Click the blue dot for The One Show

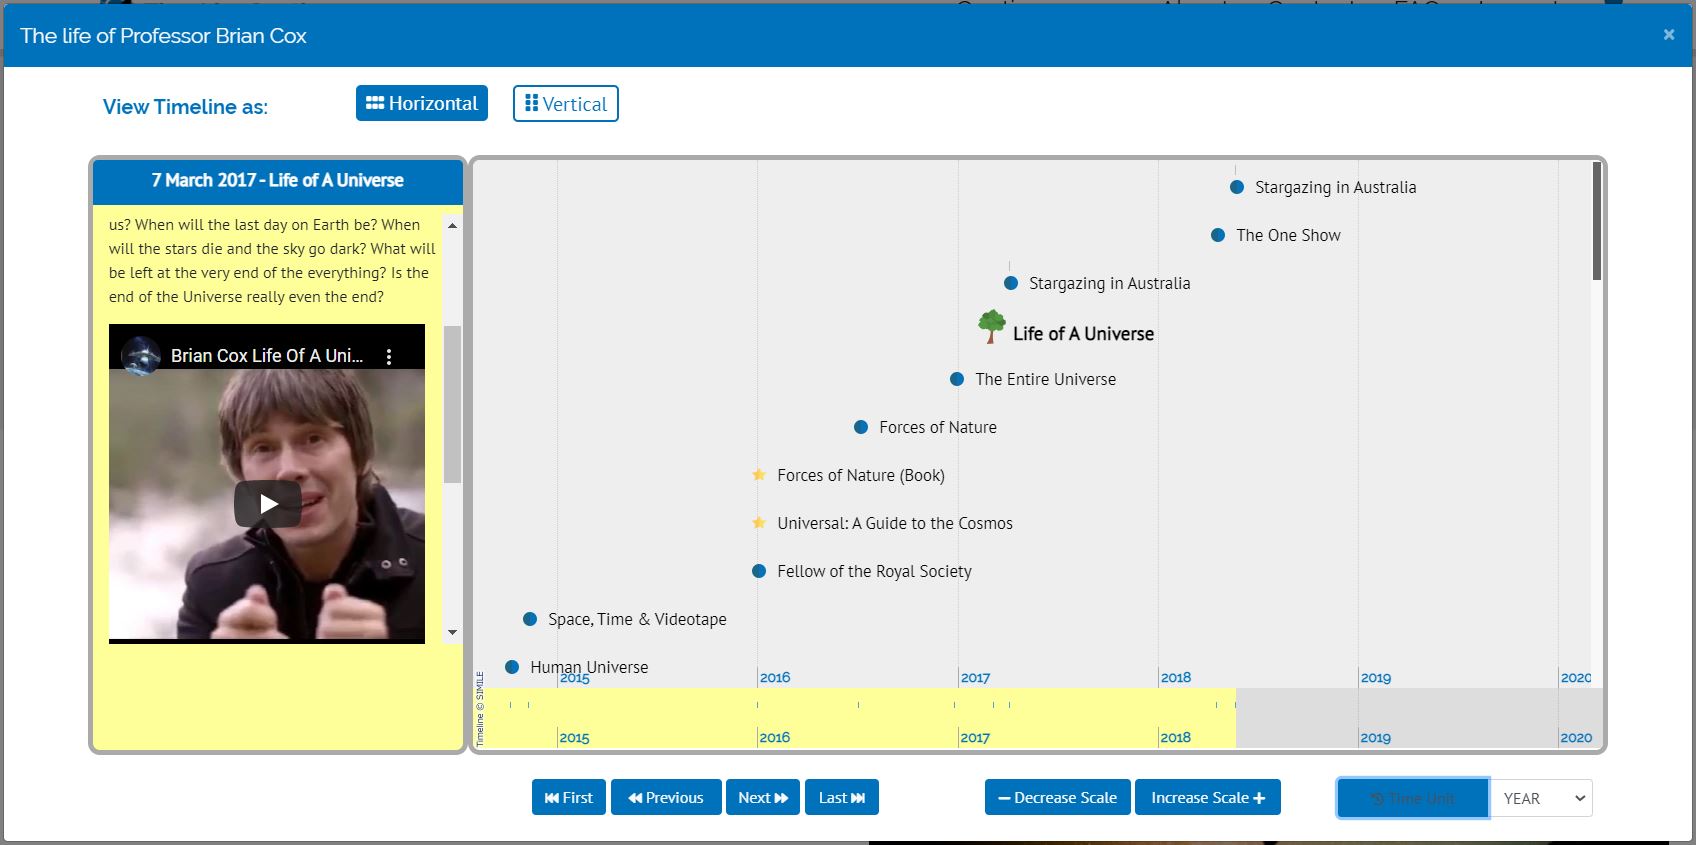tap(1218, 235)
